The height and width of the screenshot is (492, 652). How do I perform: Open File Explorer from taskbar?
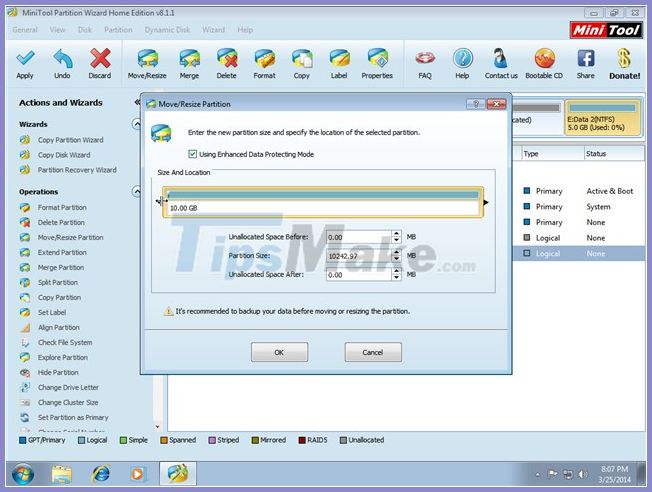(62, 474)
